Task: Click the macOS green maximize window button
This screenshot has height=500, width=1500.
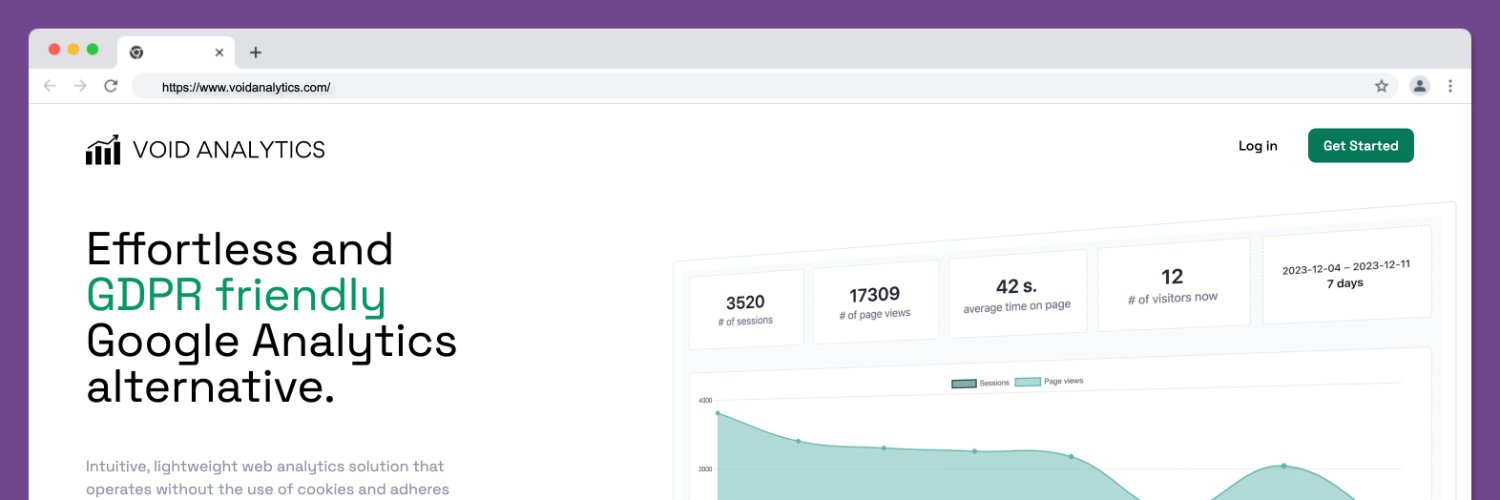Action: pyautogui.click(x=92, y=49)
